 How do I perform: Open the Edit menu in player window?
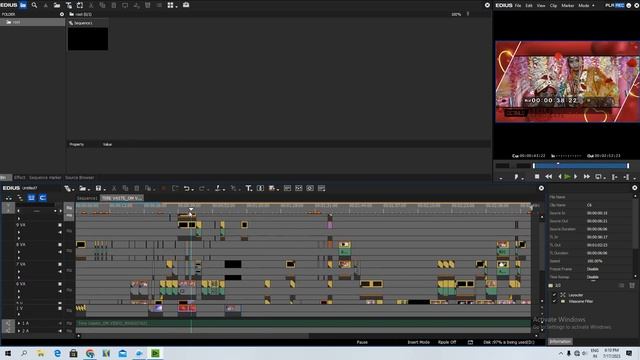(x=529, y=5)
